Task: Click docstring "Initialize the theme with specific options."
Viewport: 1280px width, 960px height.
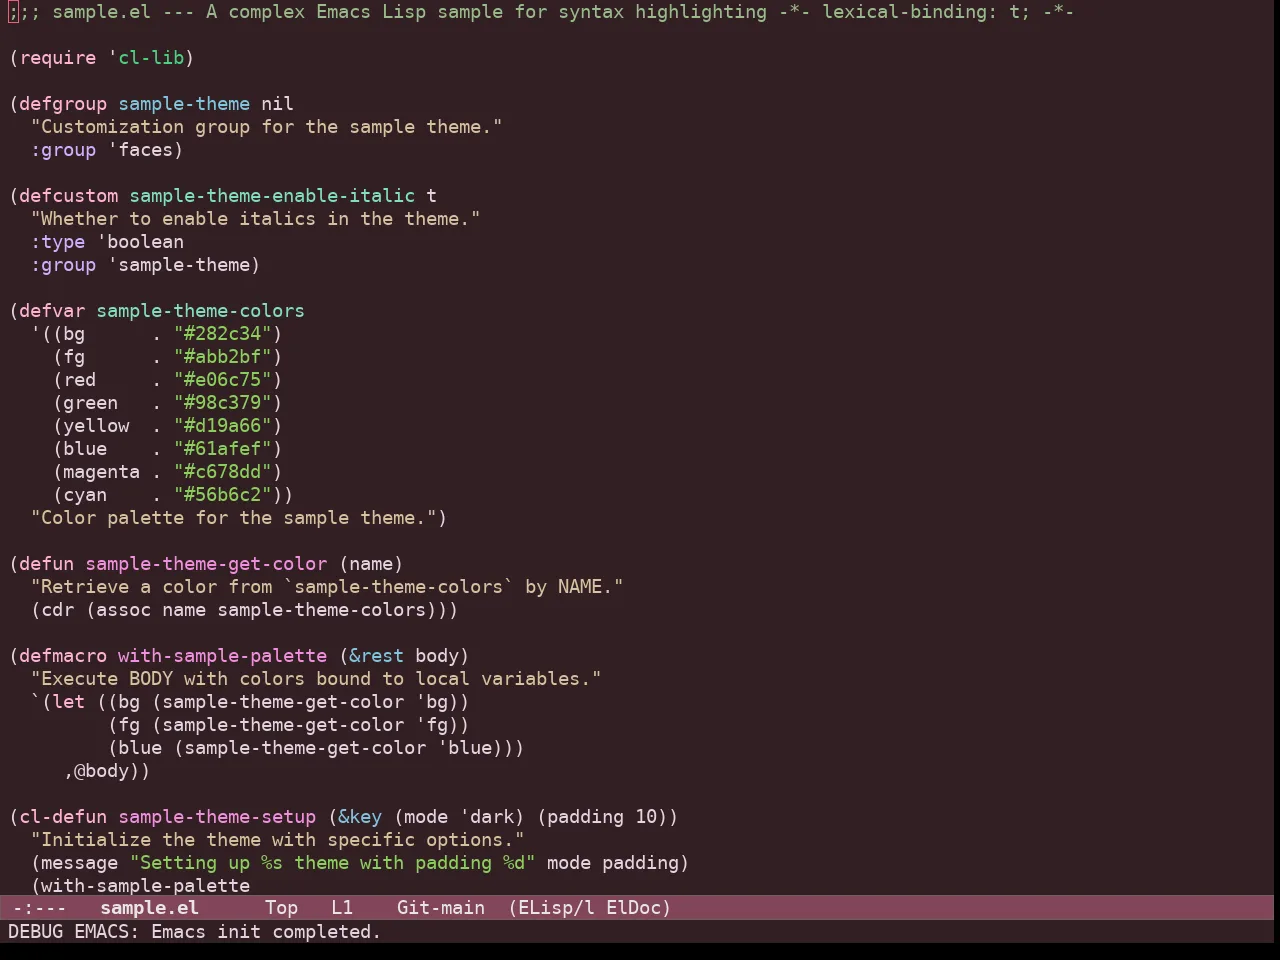Action: 277,840
